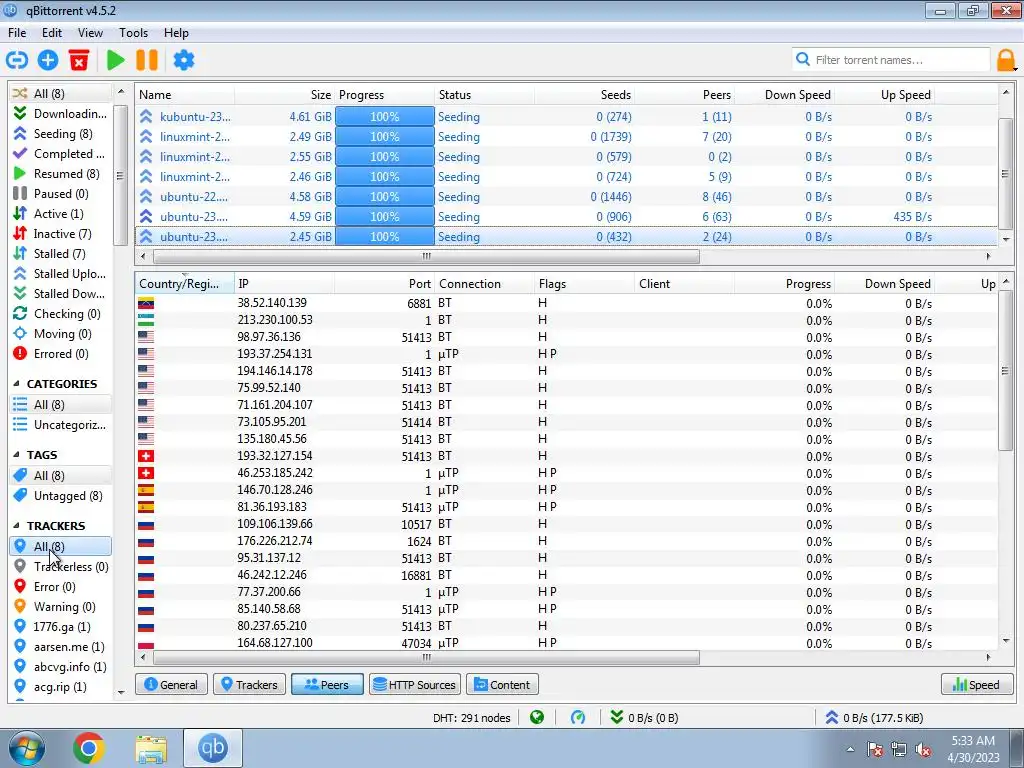Sort torrents by Seeds column header
Viewport: 1024px width, 768px height.
coord(584,95)
